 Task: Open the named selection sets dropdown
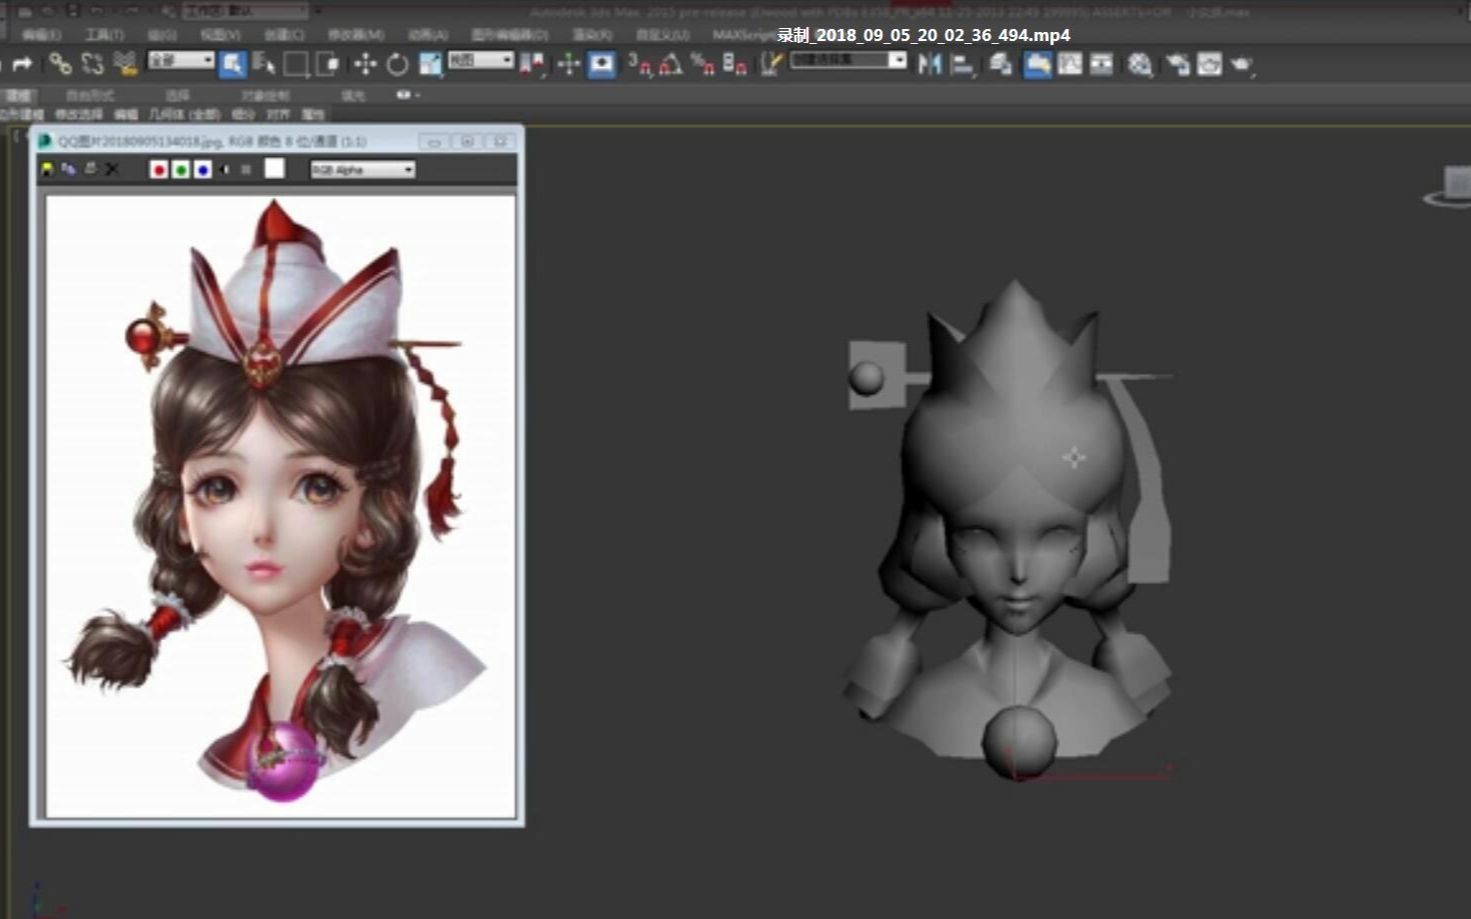tap(848, 61)
